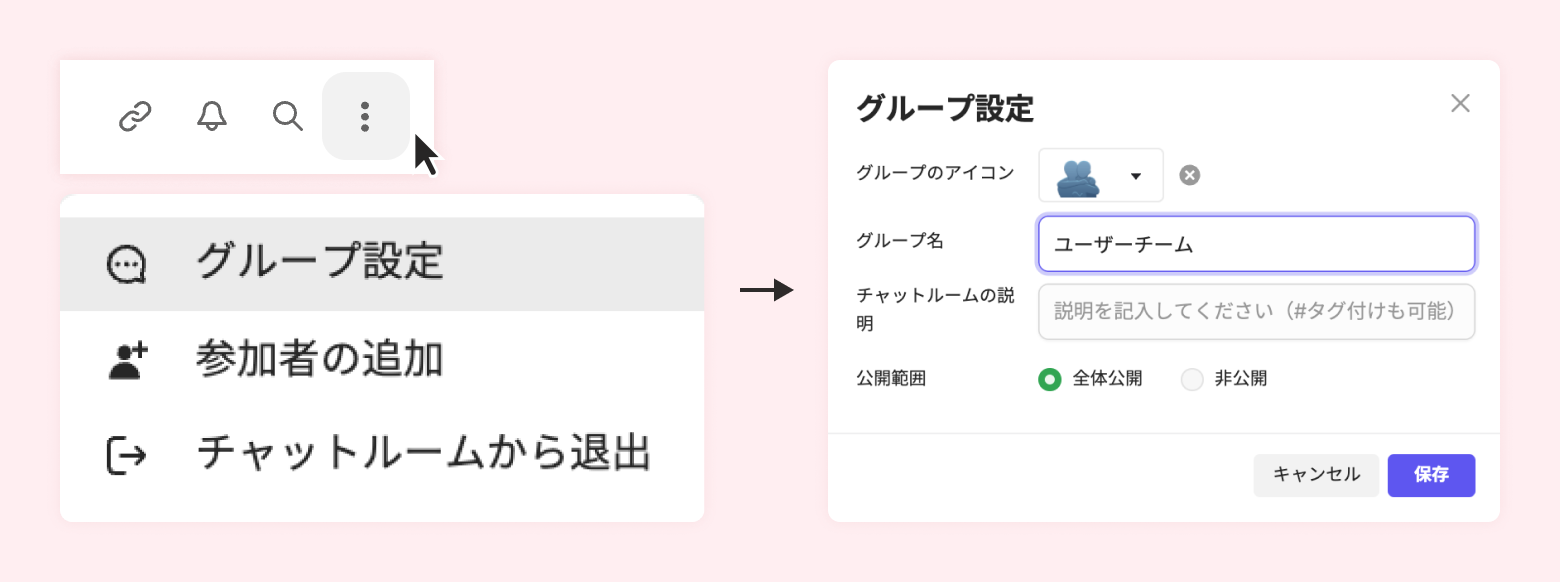Click the add-person icon beside 参加者の追加

tap(127, 360)
